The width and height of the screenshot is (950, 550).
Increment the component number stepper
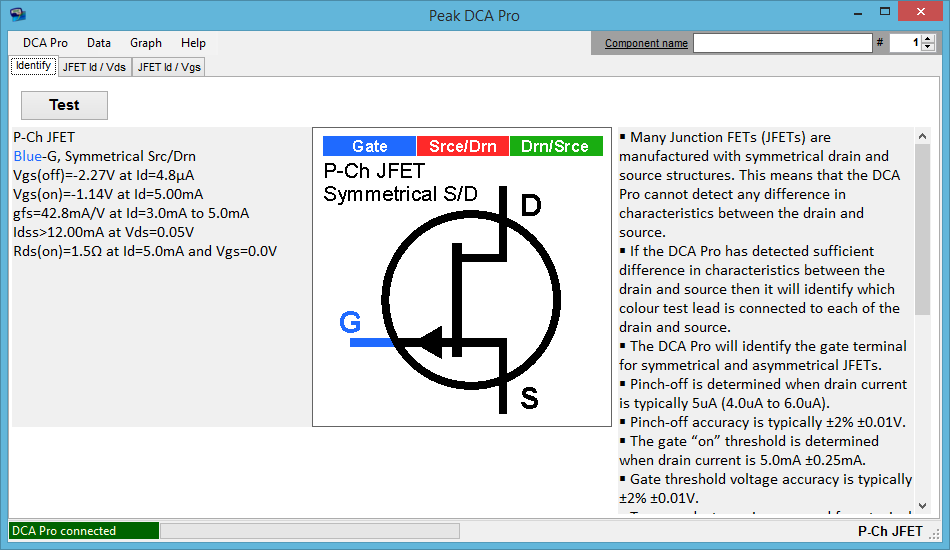pos(928,39)
